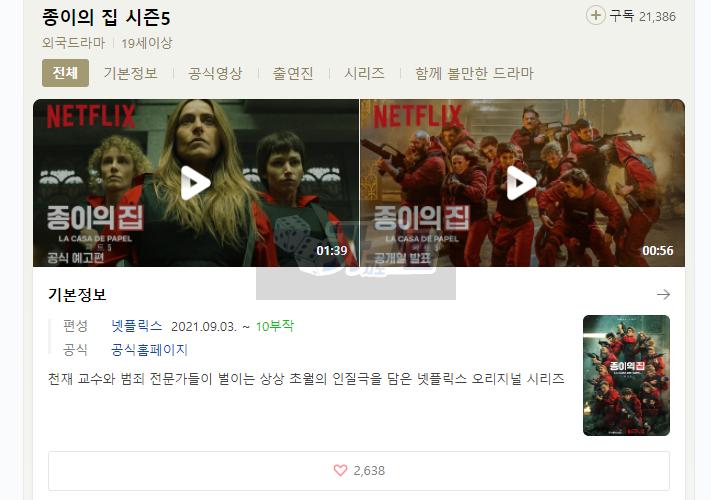Go to the 출연진 tab
The image size is (711, 500).
(293, 73)
